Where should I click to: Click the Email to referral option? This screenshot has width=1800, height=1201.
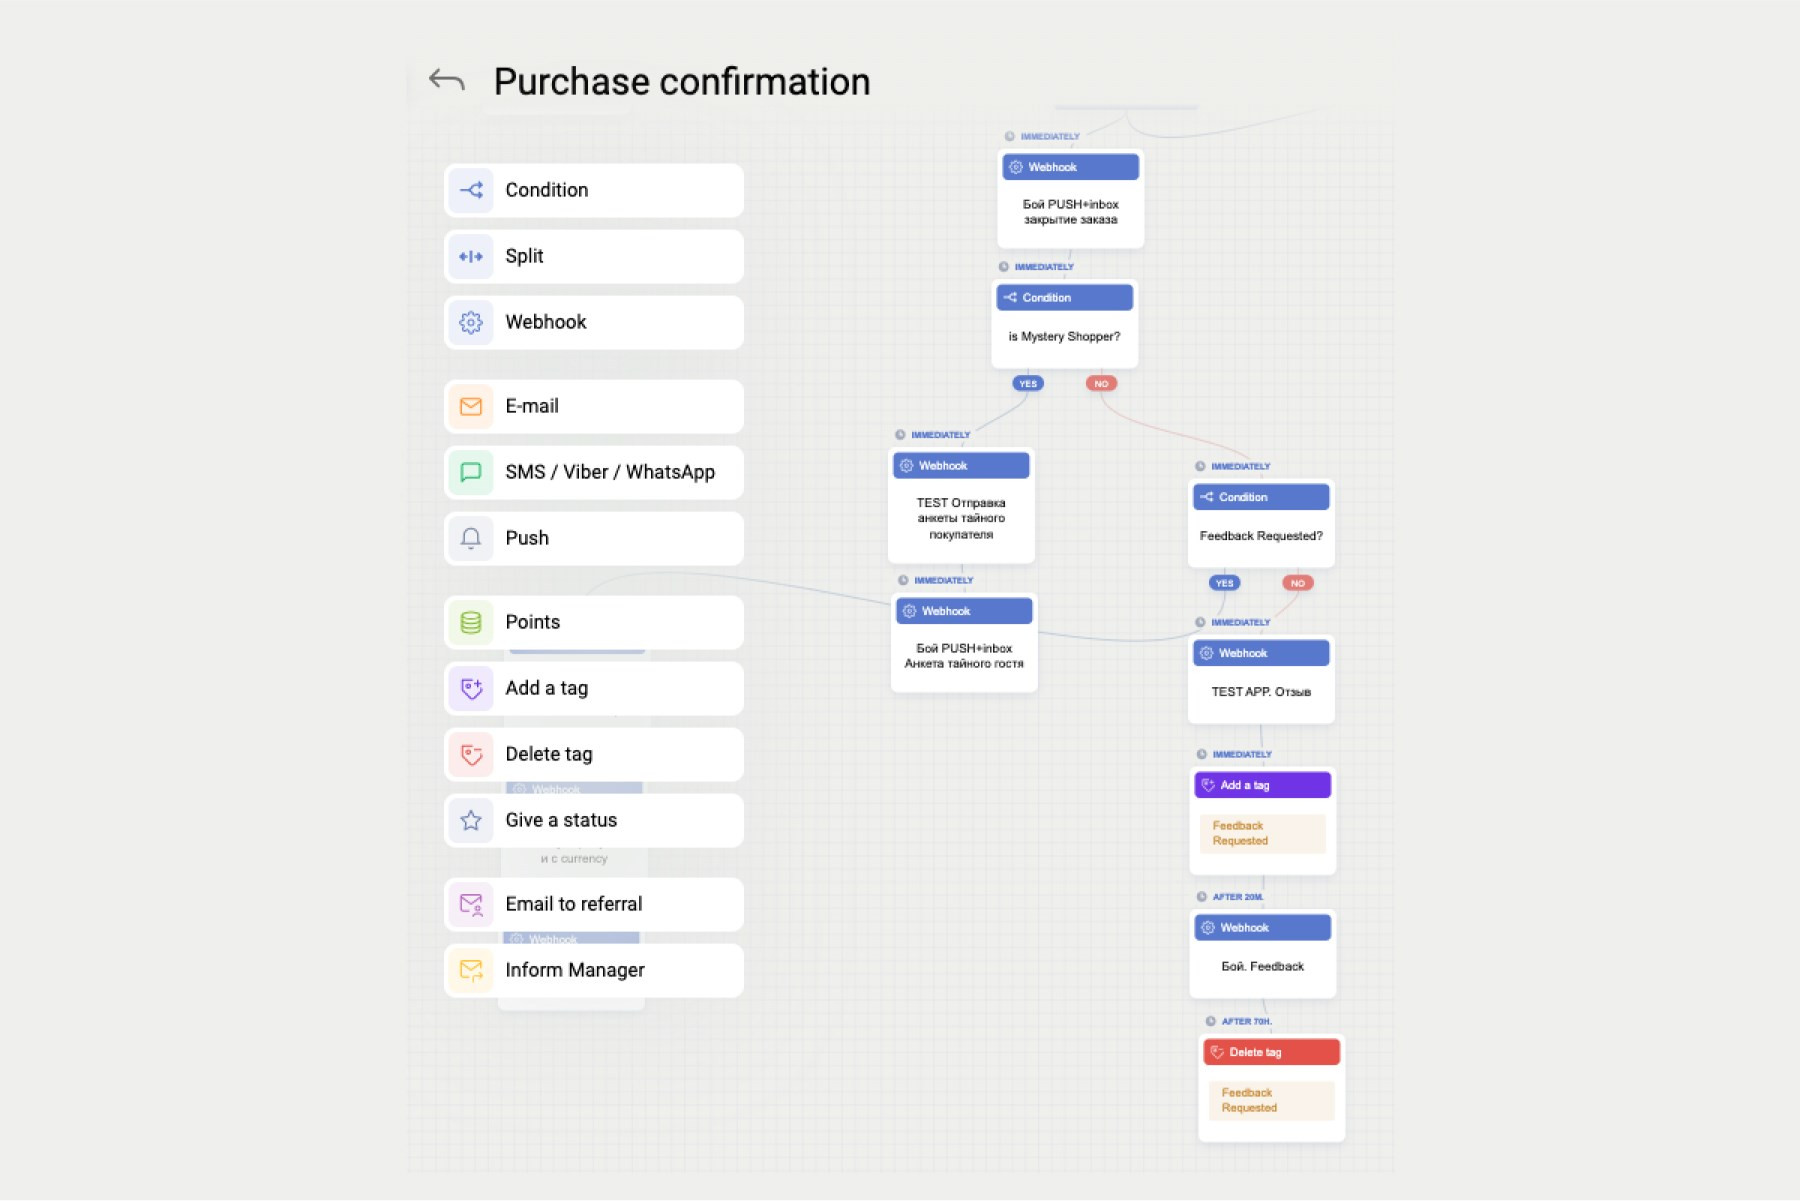click(594, 905)
